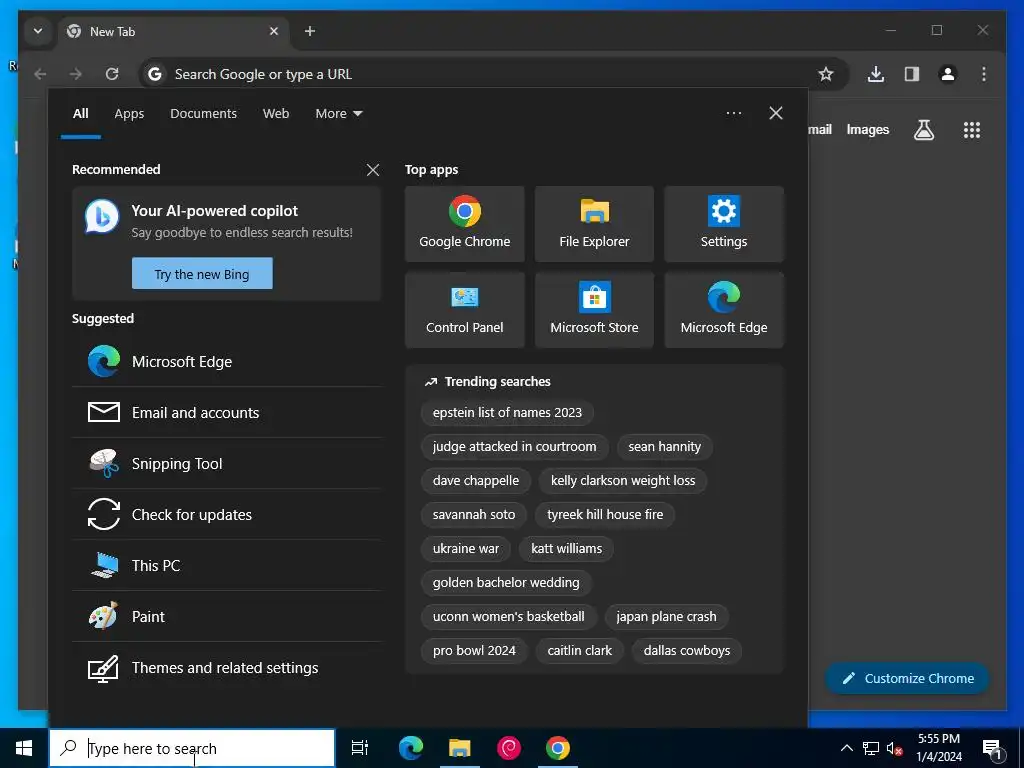The height and width of the screenshot is (768, 1024).
Task: Select the All search tab
Action: 81,114
